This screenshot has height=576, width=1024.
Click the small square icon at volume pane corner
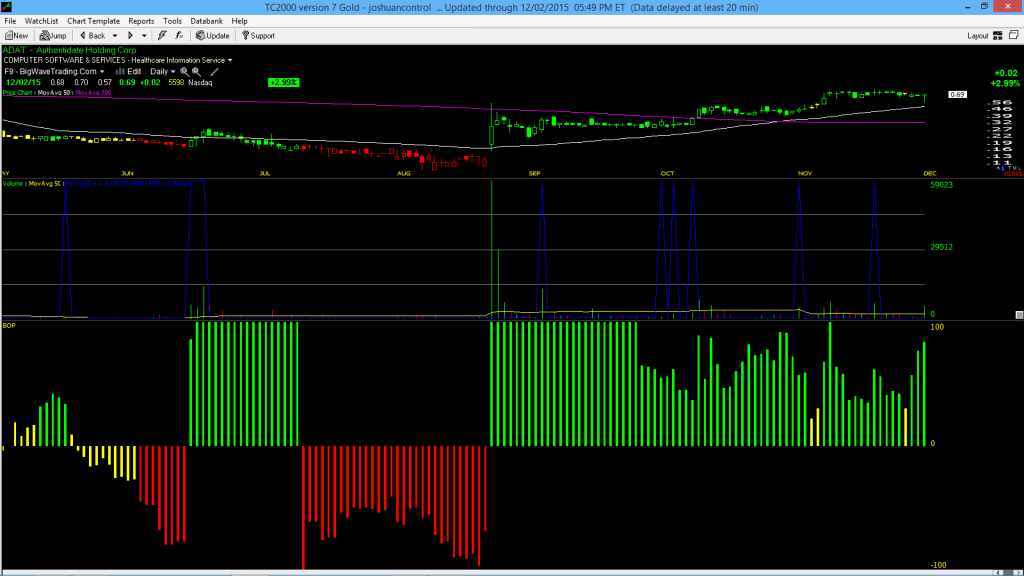[1019, 315]
